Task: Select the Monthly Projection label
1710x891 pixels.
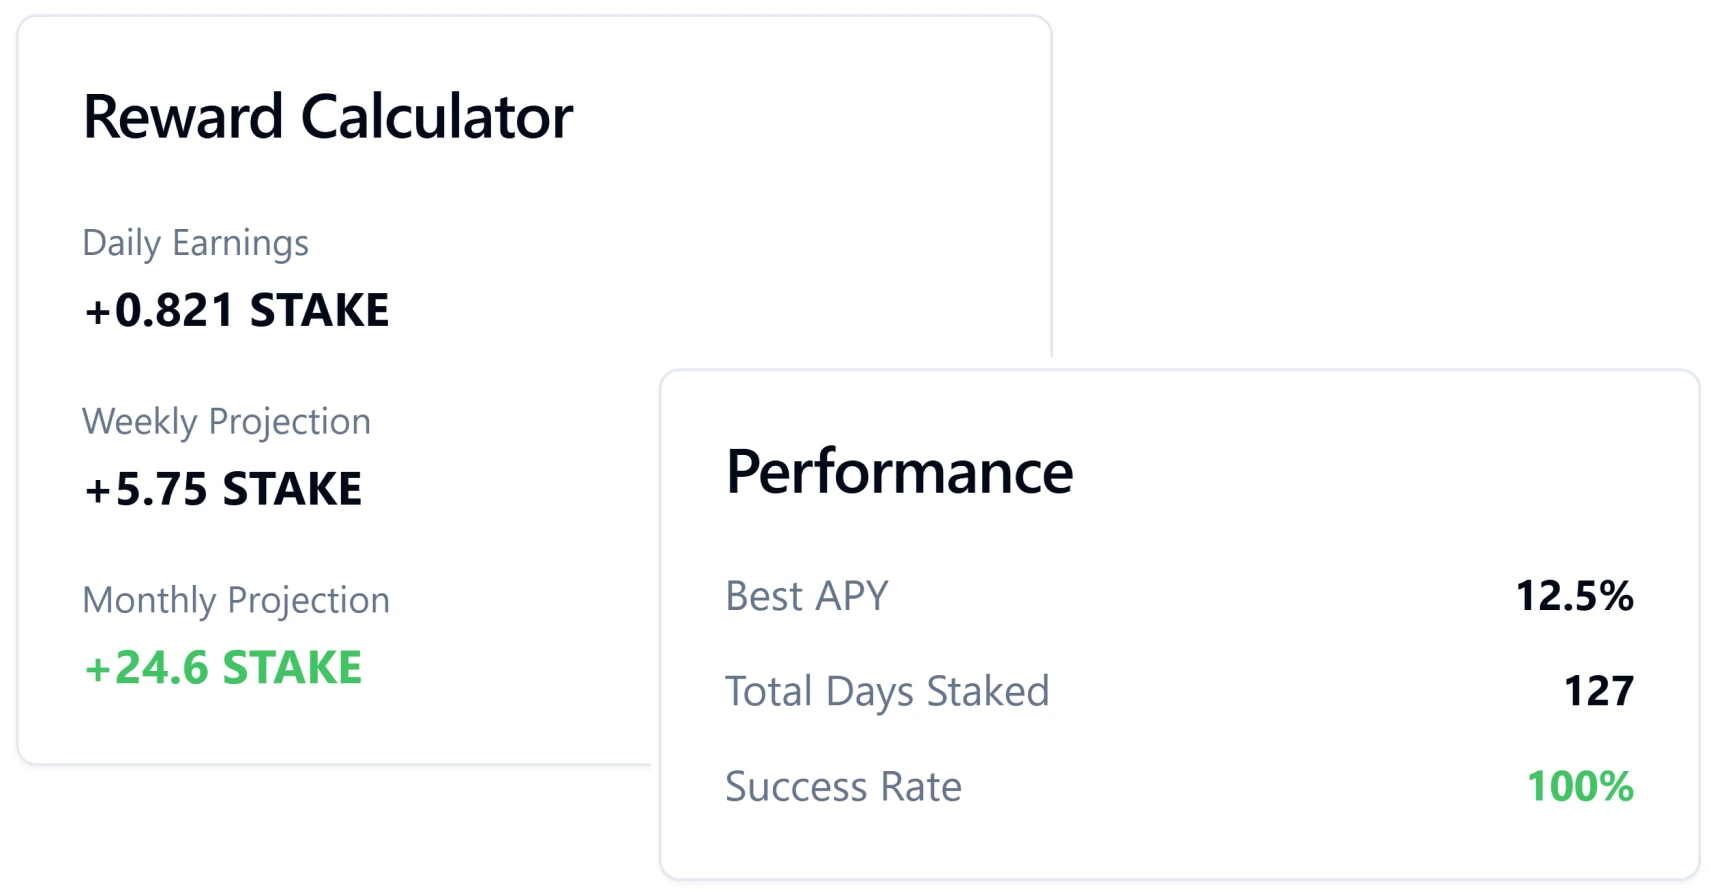Action: (x=236, y=600)
